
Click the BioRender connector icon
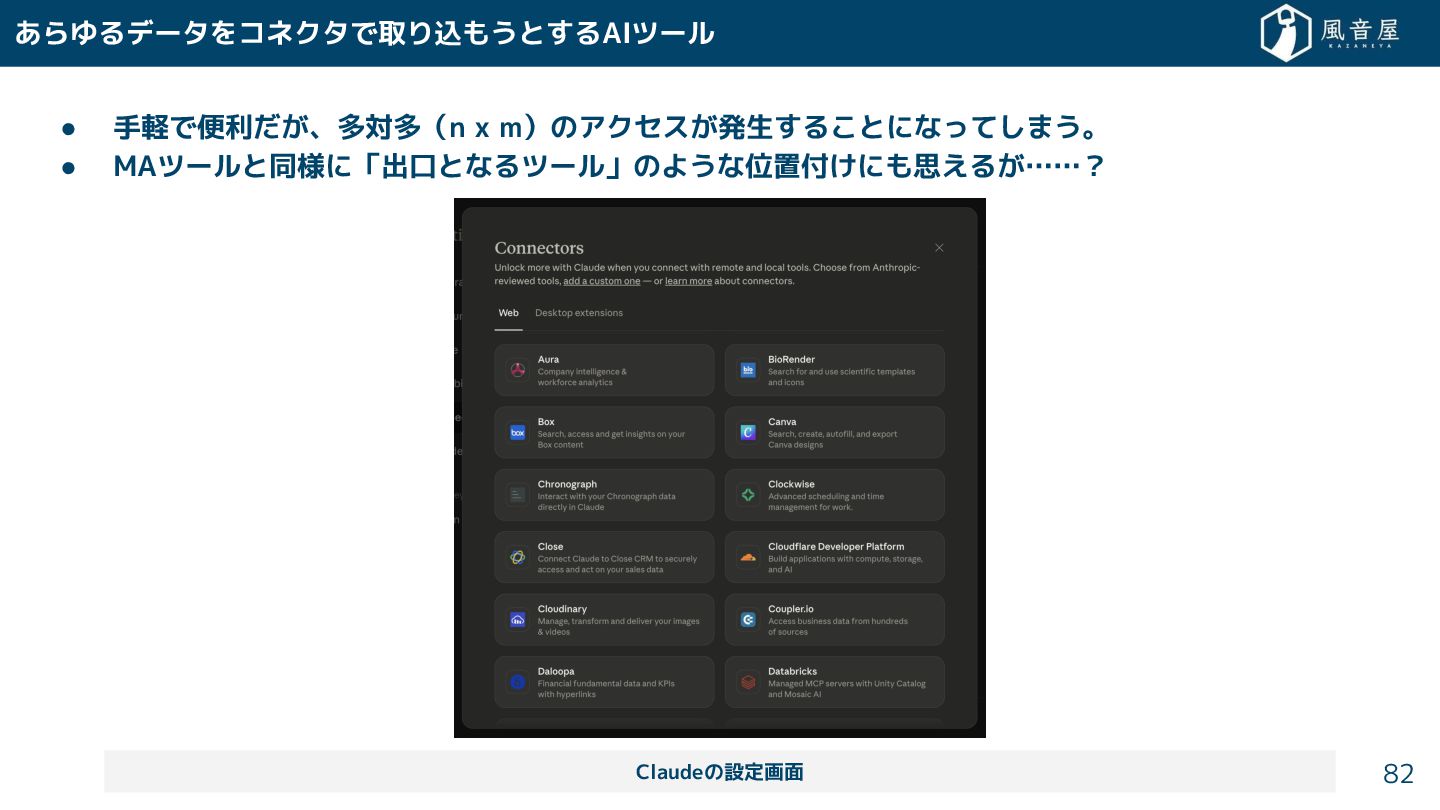click(x=748, y=370)
